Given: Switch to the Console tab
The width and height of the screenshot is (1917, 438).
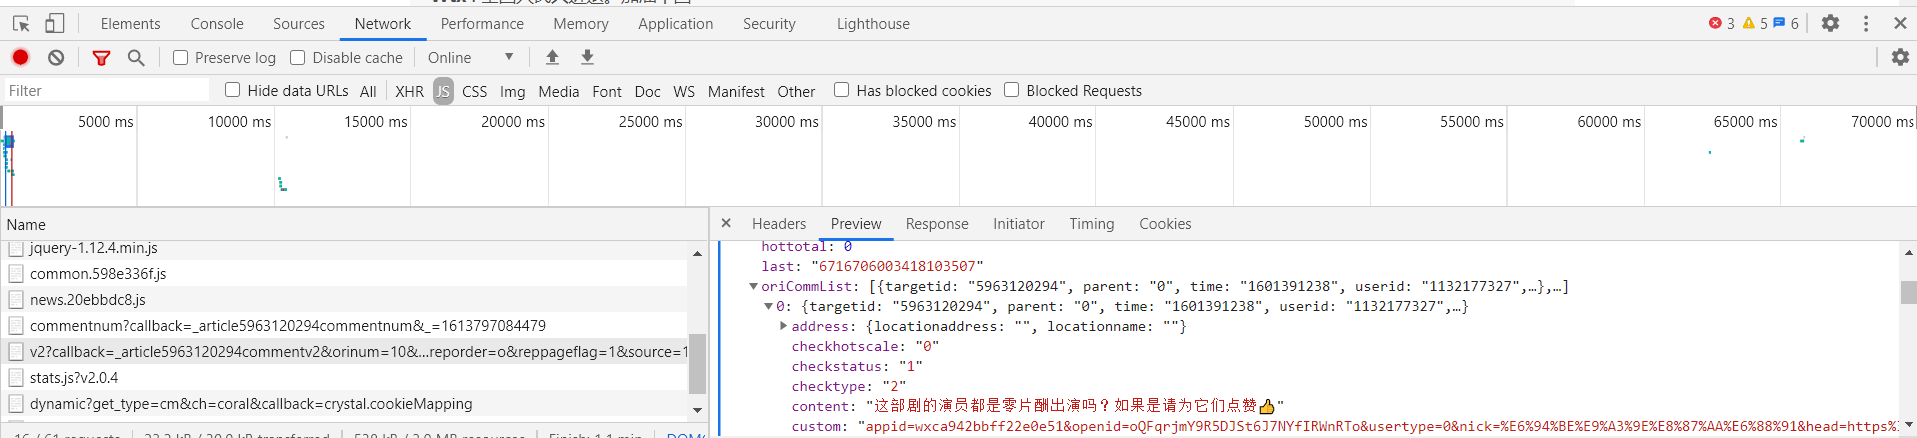Looking at the screenshot, I should point(217,23).
